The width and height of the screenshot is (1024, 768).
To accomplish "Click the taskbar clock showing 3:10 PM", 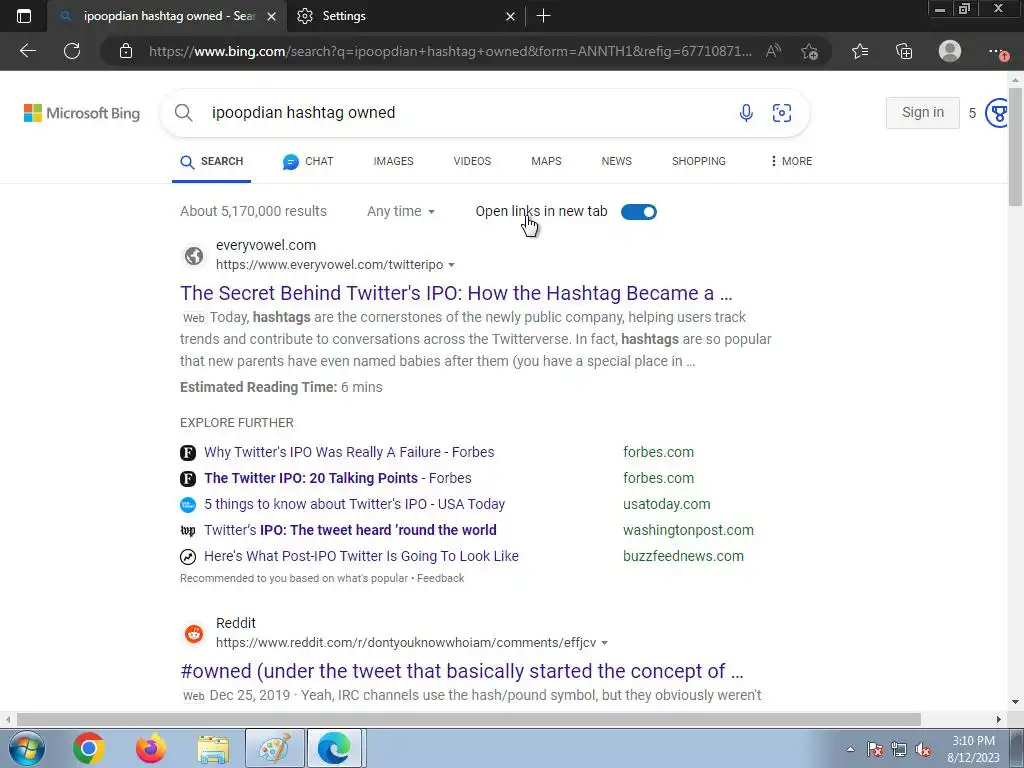I will click(973, 749).
